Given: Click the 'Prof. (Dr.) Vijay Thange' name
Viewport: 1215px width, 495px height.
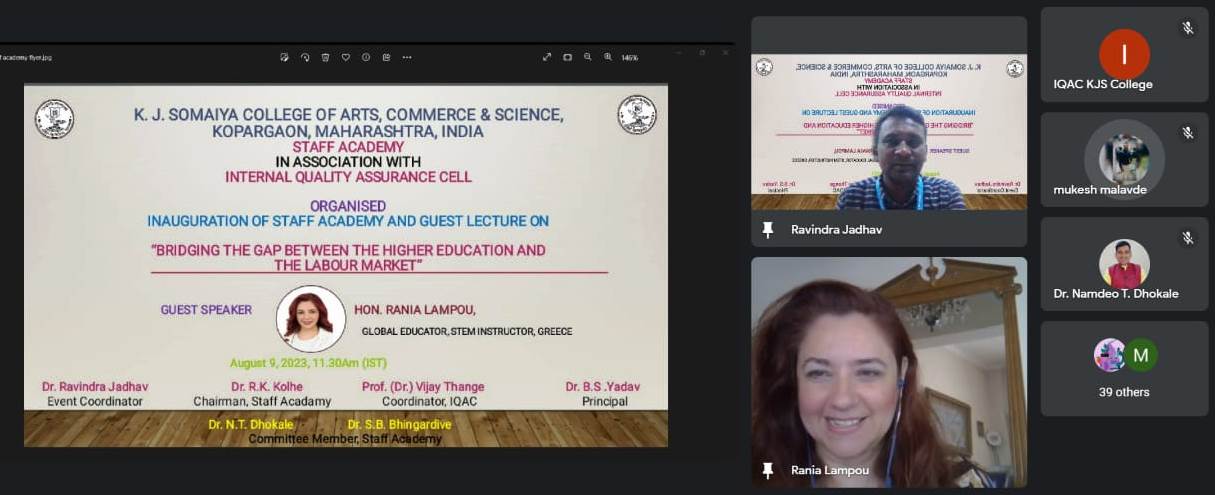Looking at the screenshot, I should [423, 387].
